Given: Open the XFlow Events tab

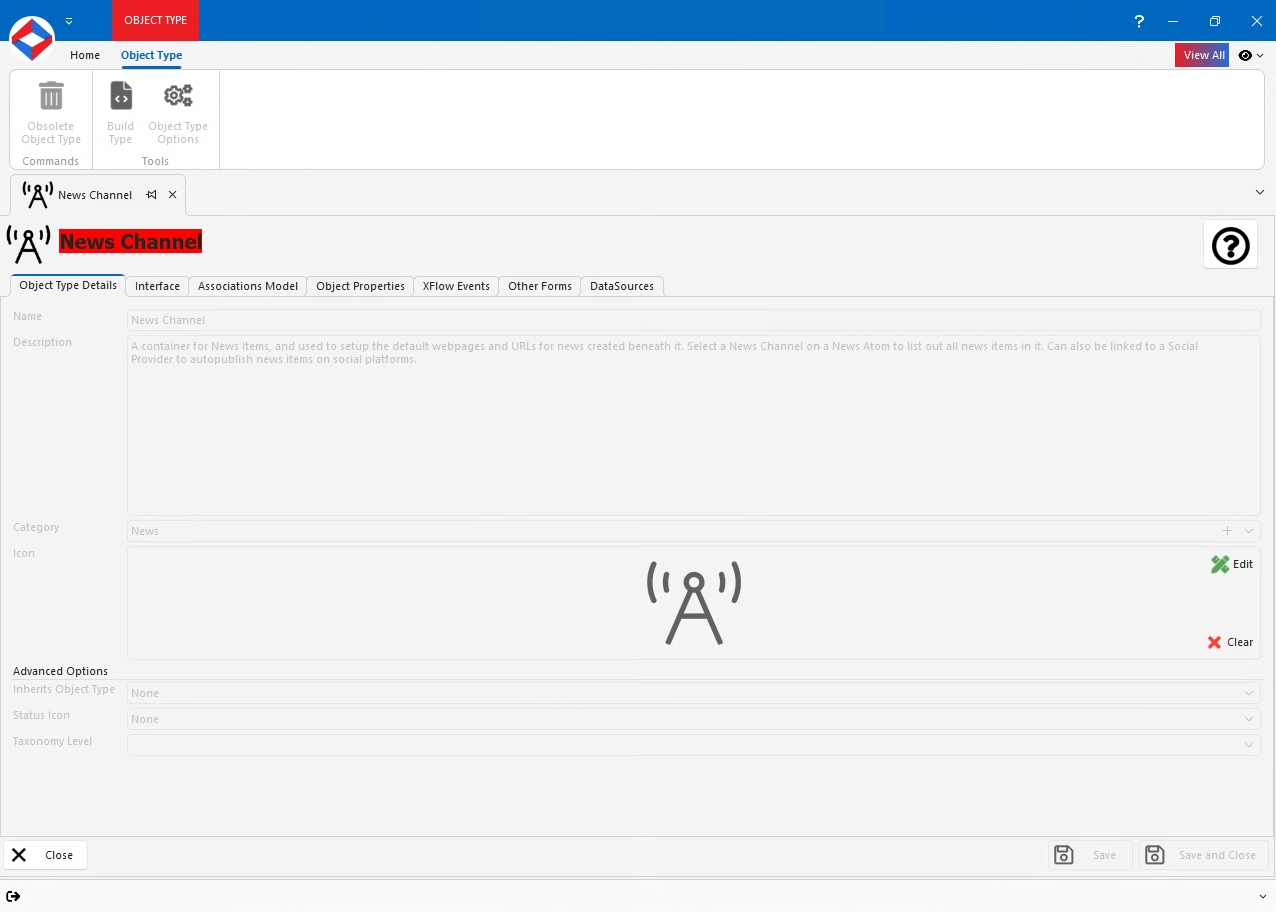Looking at the screenshot, I should pyautogui.click(x=455, y=286).
